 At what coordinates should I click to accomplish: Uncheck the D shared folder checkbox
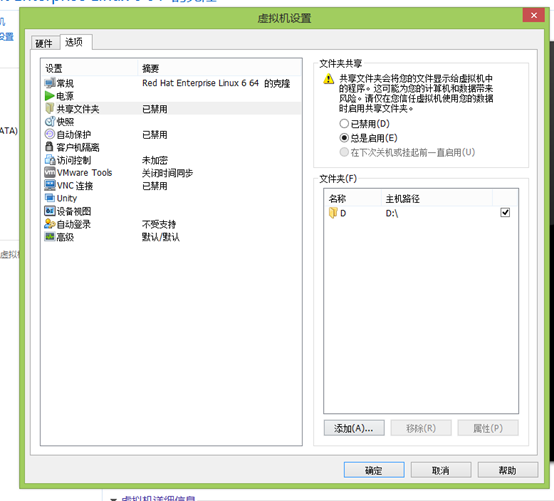[505, 212]
